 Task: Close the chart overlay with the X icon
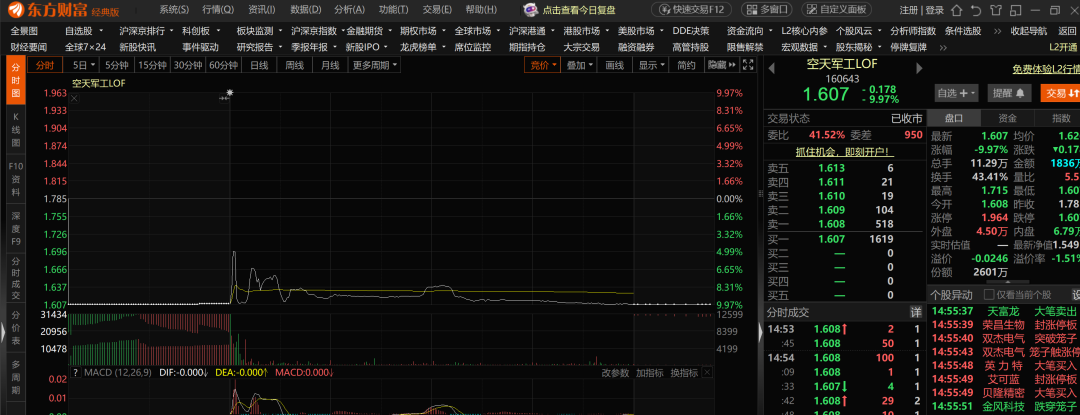point(74,98)
